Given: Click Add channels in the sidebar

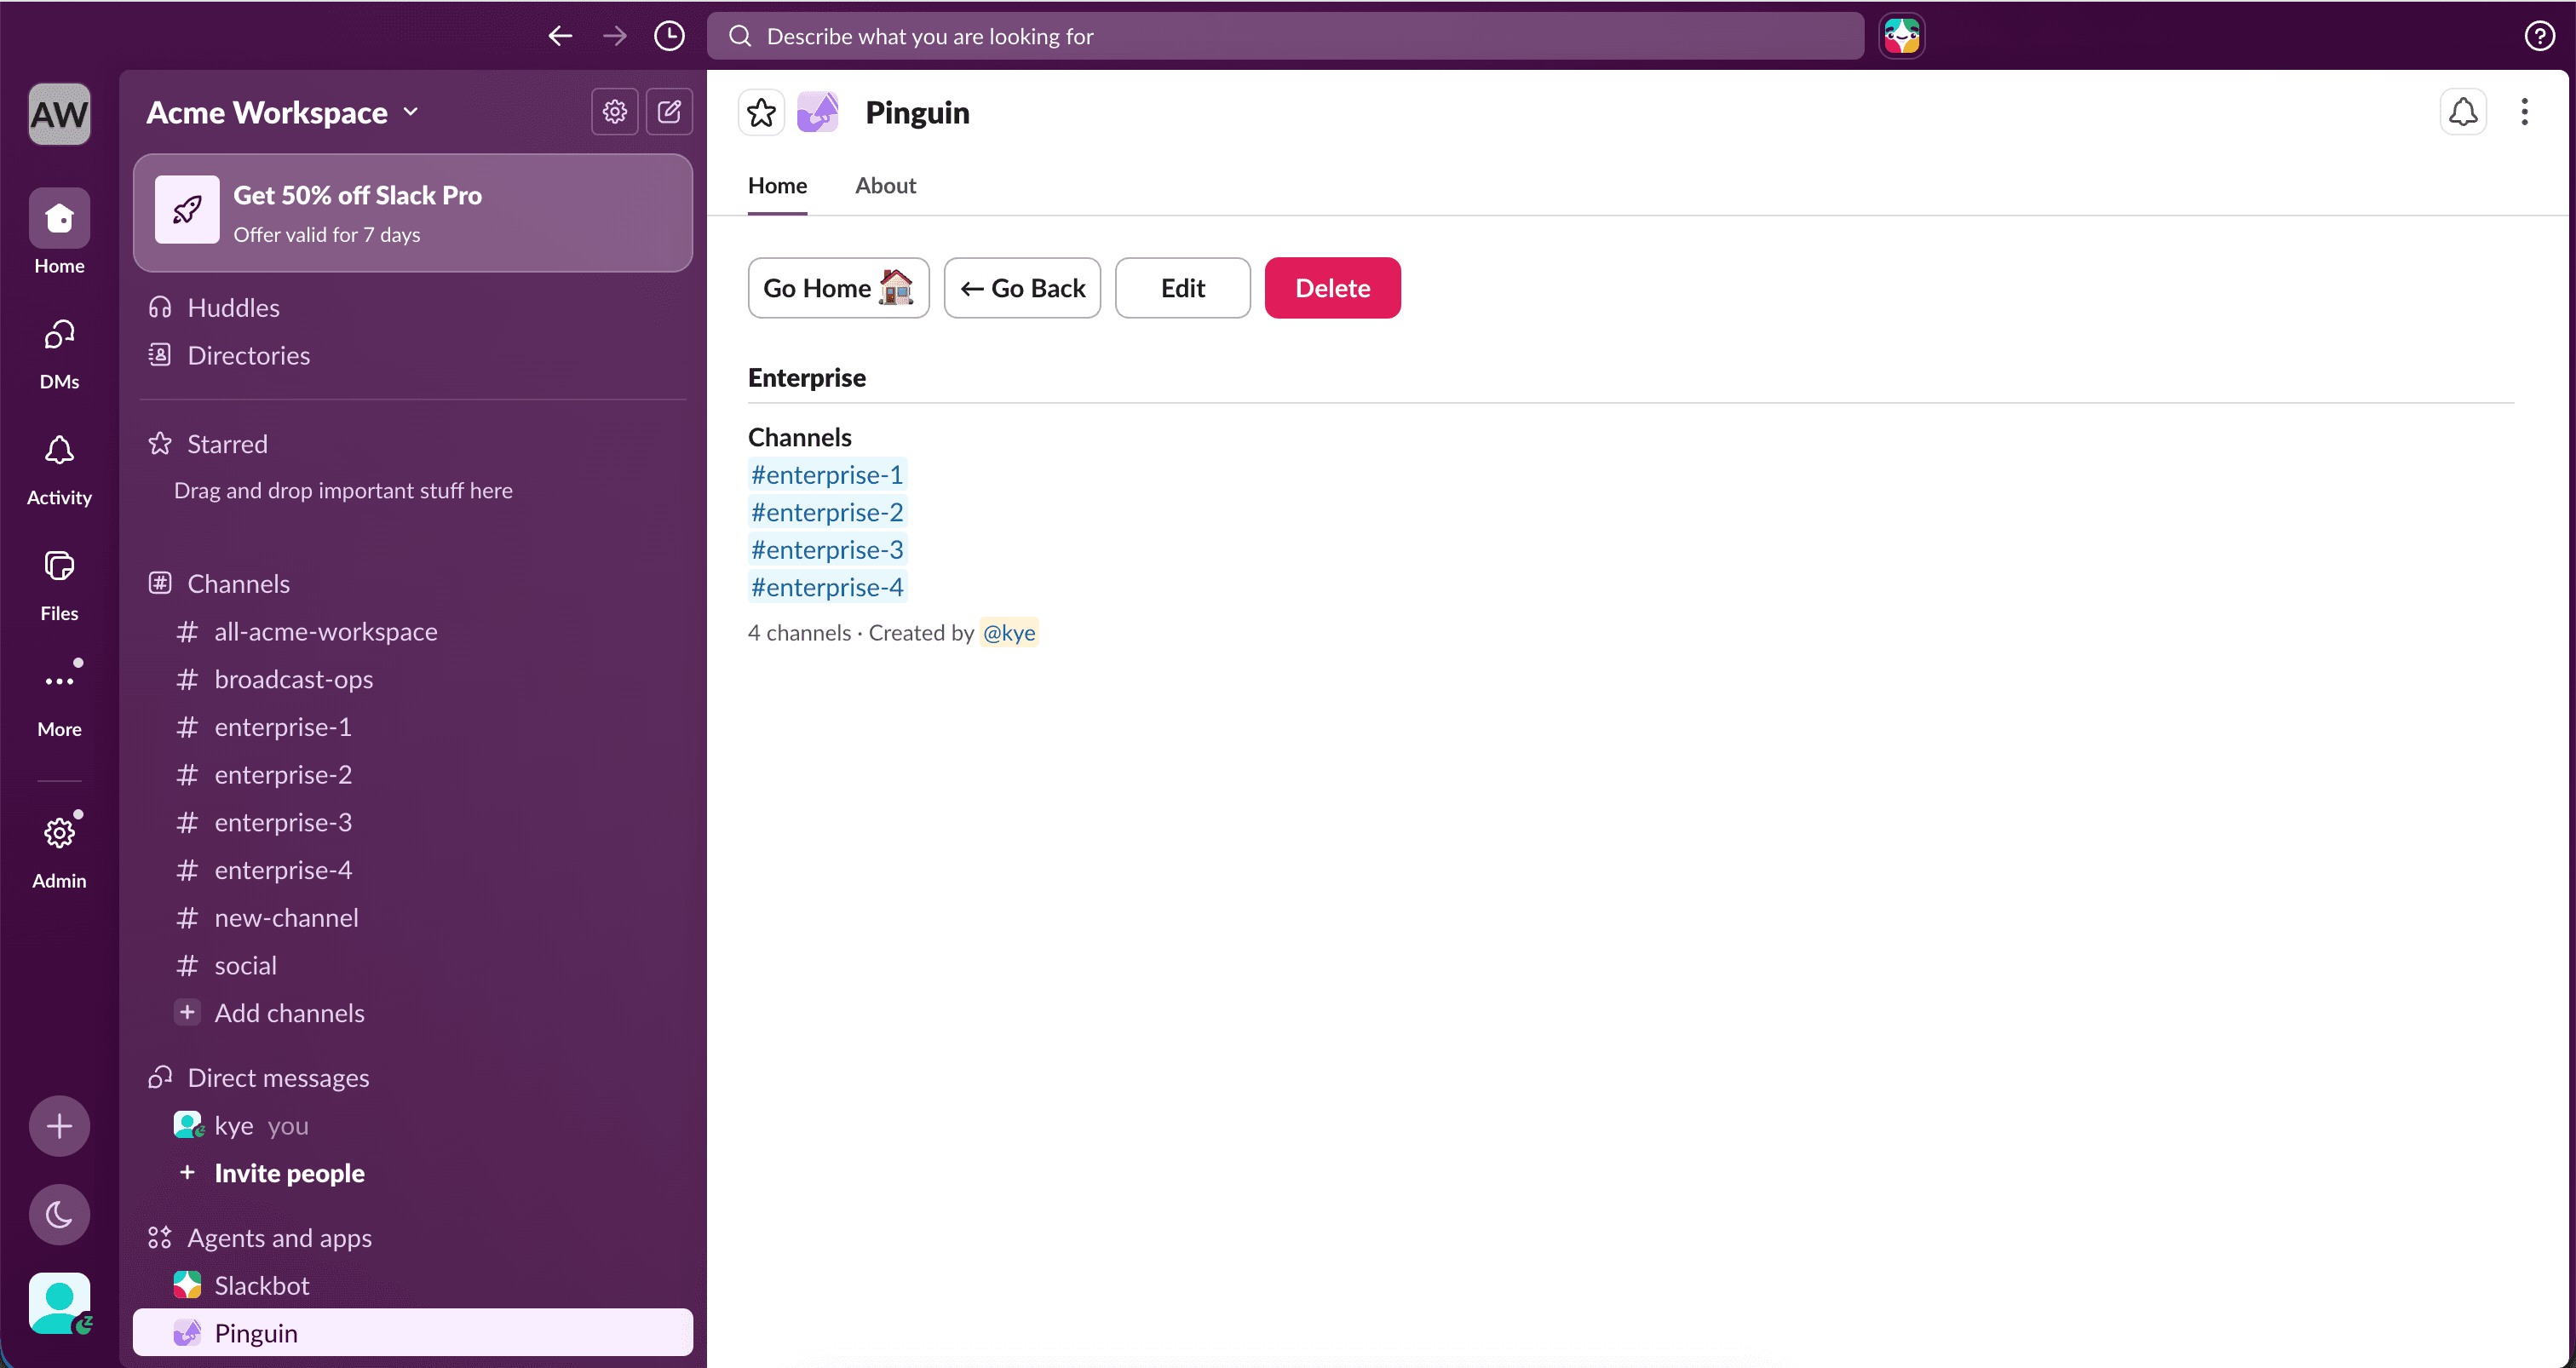Looking at the screenshot, I should 412,1013.
